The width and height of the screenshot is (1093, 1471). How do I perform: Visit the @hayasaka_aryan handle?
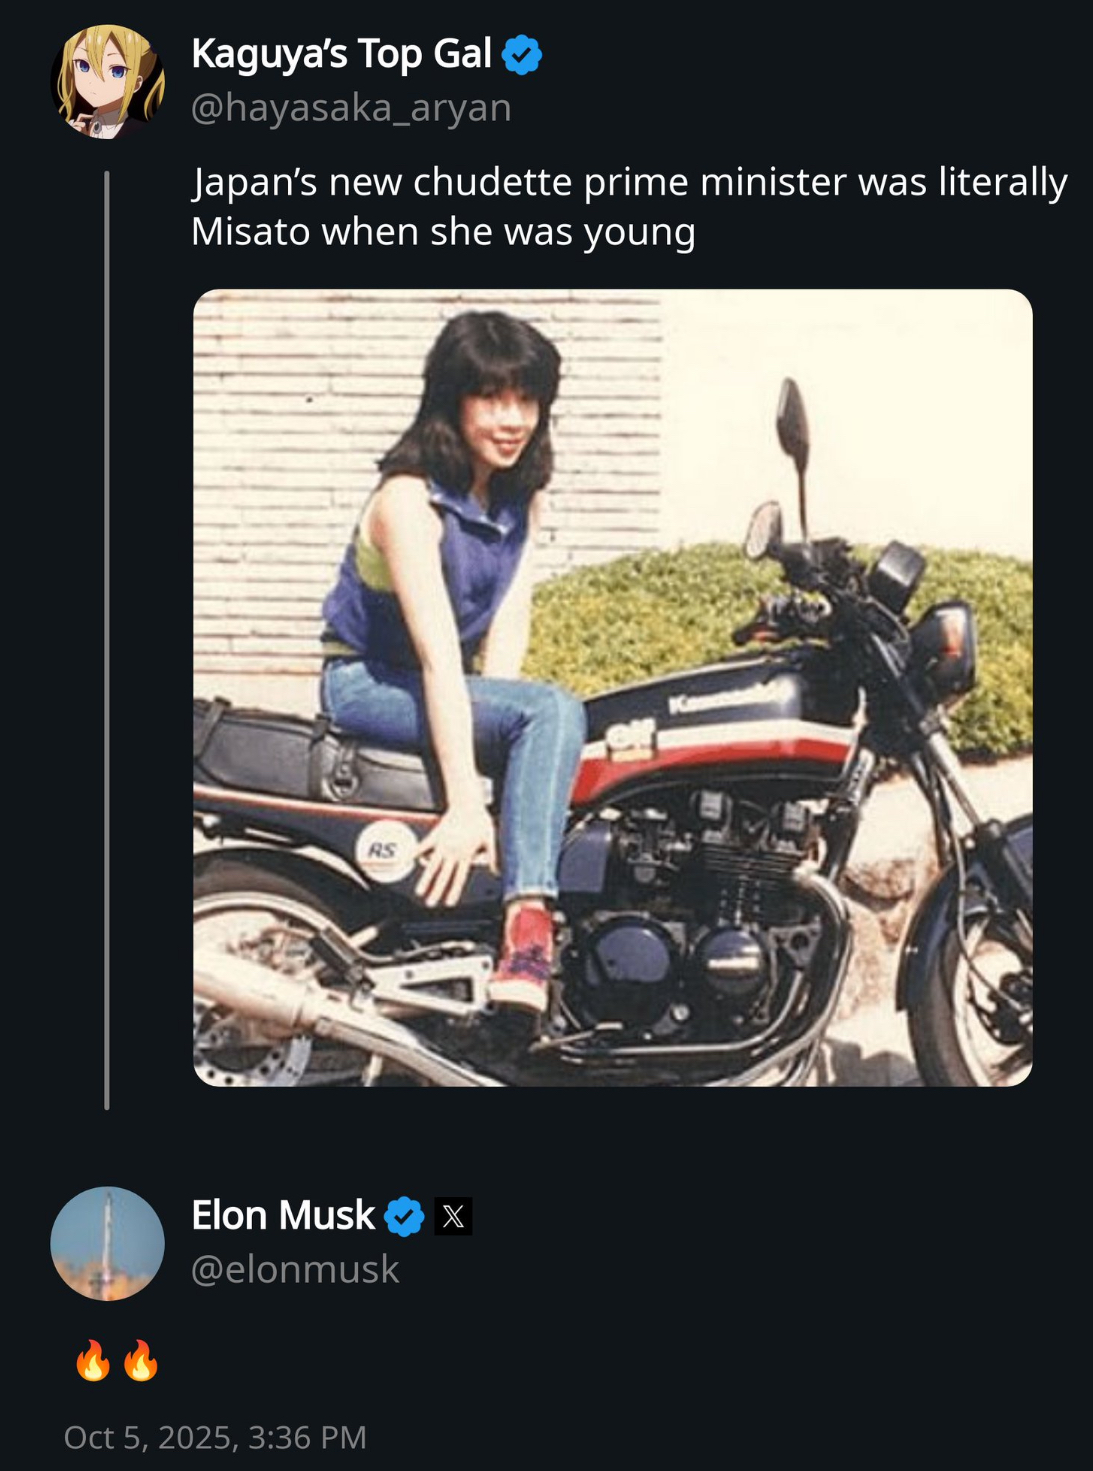coord(351,107)
